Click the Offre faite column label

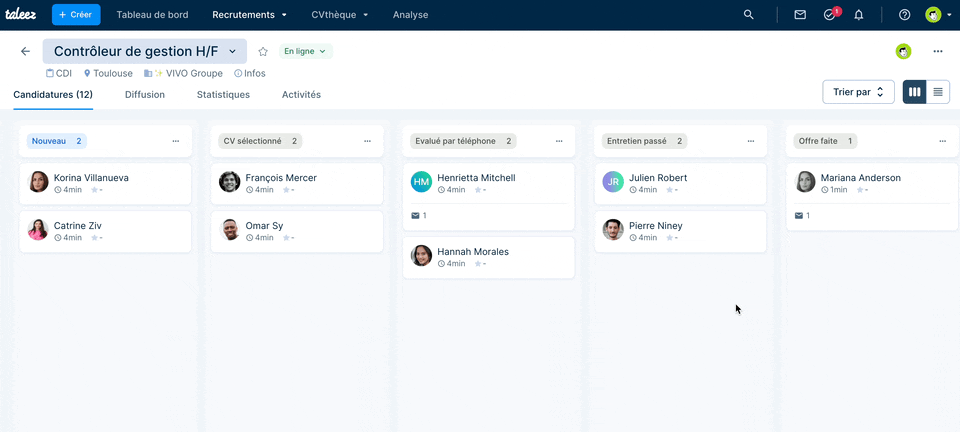point(825,141)
